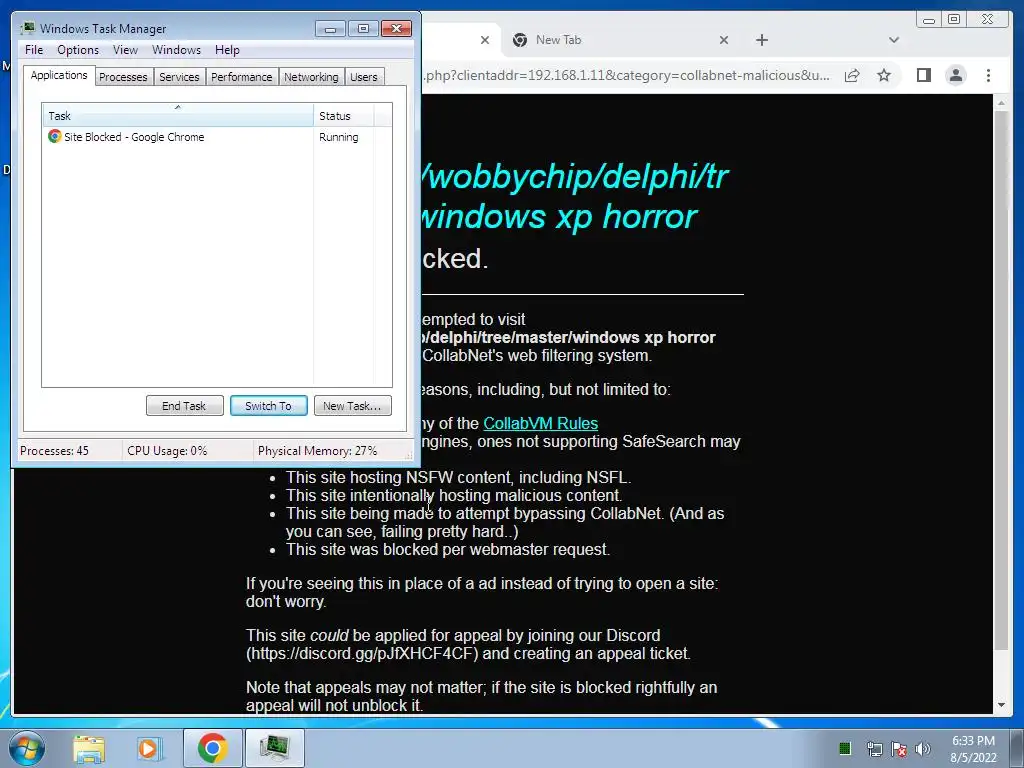Launch Windows Media Player from taskbar

pos(148,748)
